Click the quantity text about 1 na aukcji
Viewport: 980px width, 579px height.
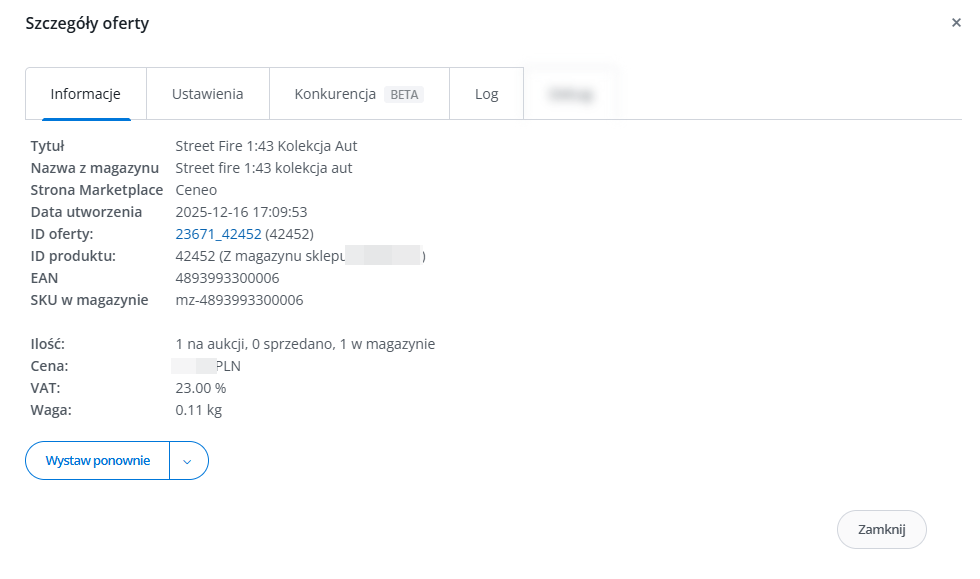pos(305,344)
